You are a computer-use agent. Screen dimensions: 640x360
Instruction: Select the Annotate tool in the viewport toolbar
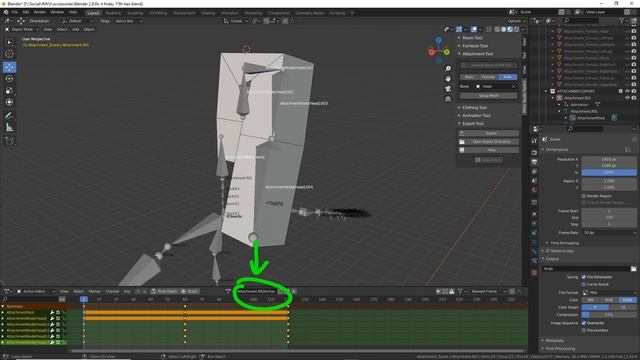point(9,116)
